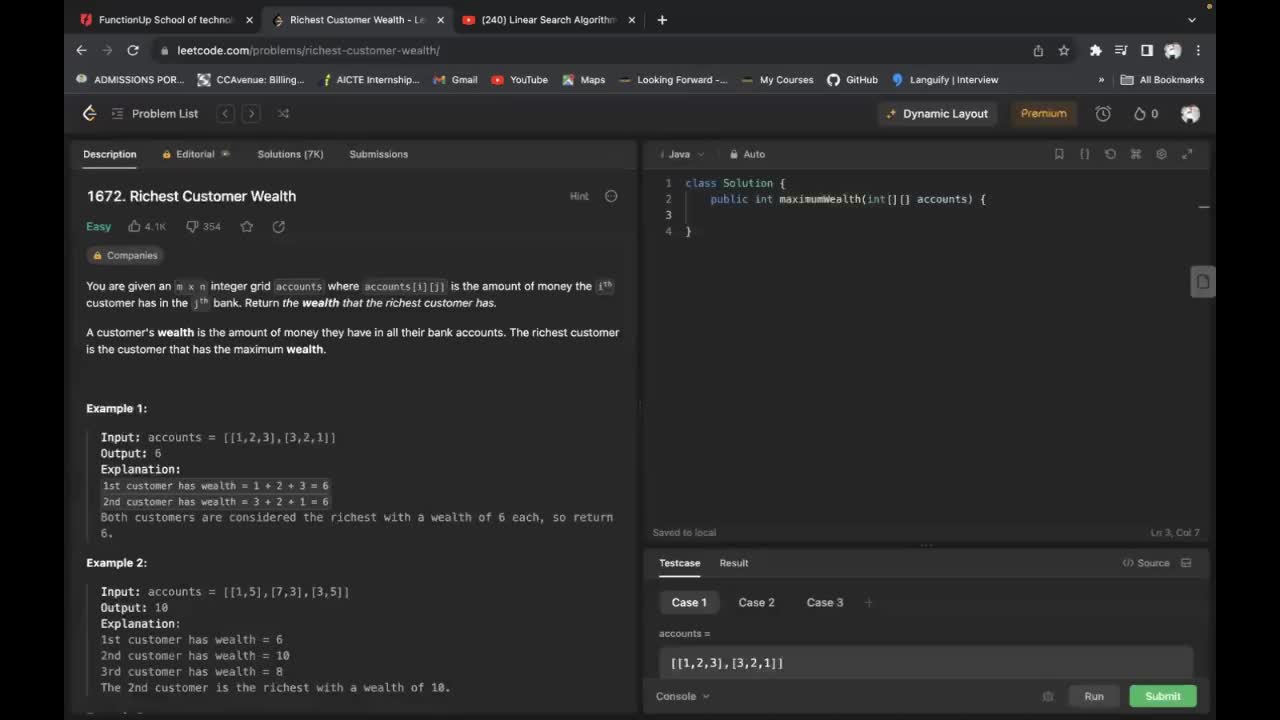The width and height of the screenshot is (1280, 720).
Task: Go to next problem arrow
Action: (x=252, y=113)
